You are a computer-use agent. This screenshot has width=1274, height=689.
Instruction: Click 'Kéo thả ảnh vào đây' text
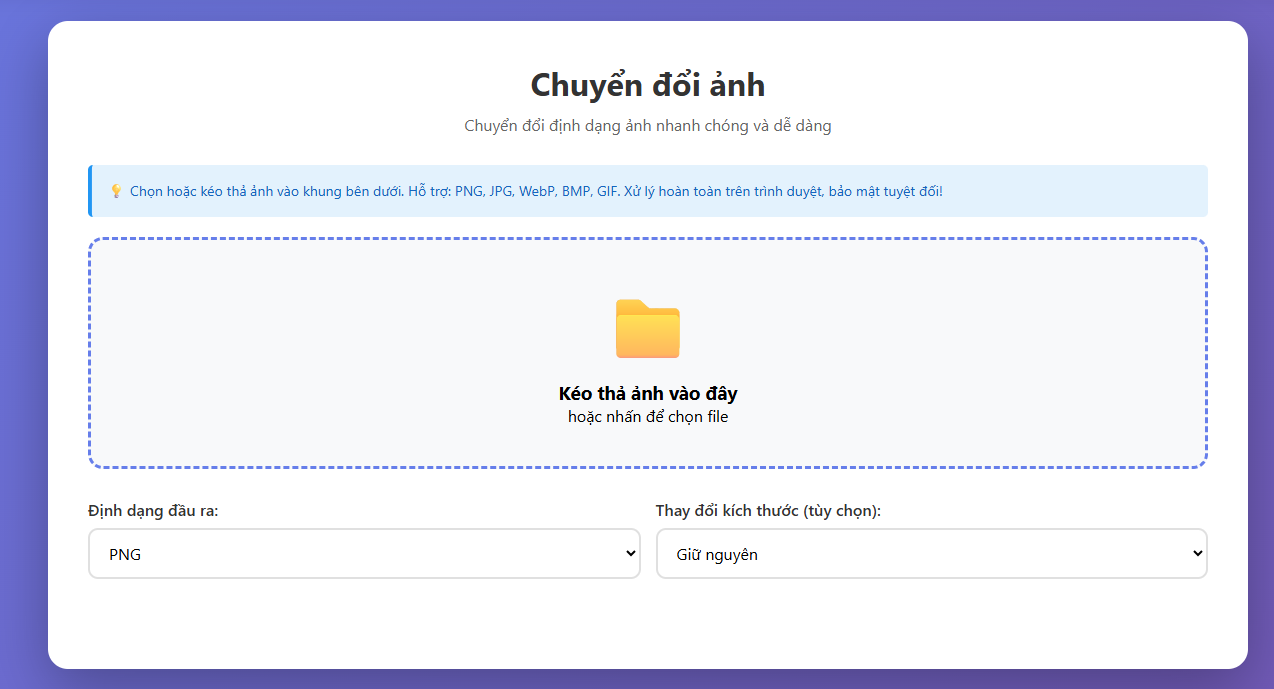(x=647, y=393)
